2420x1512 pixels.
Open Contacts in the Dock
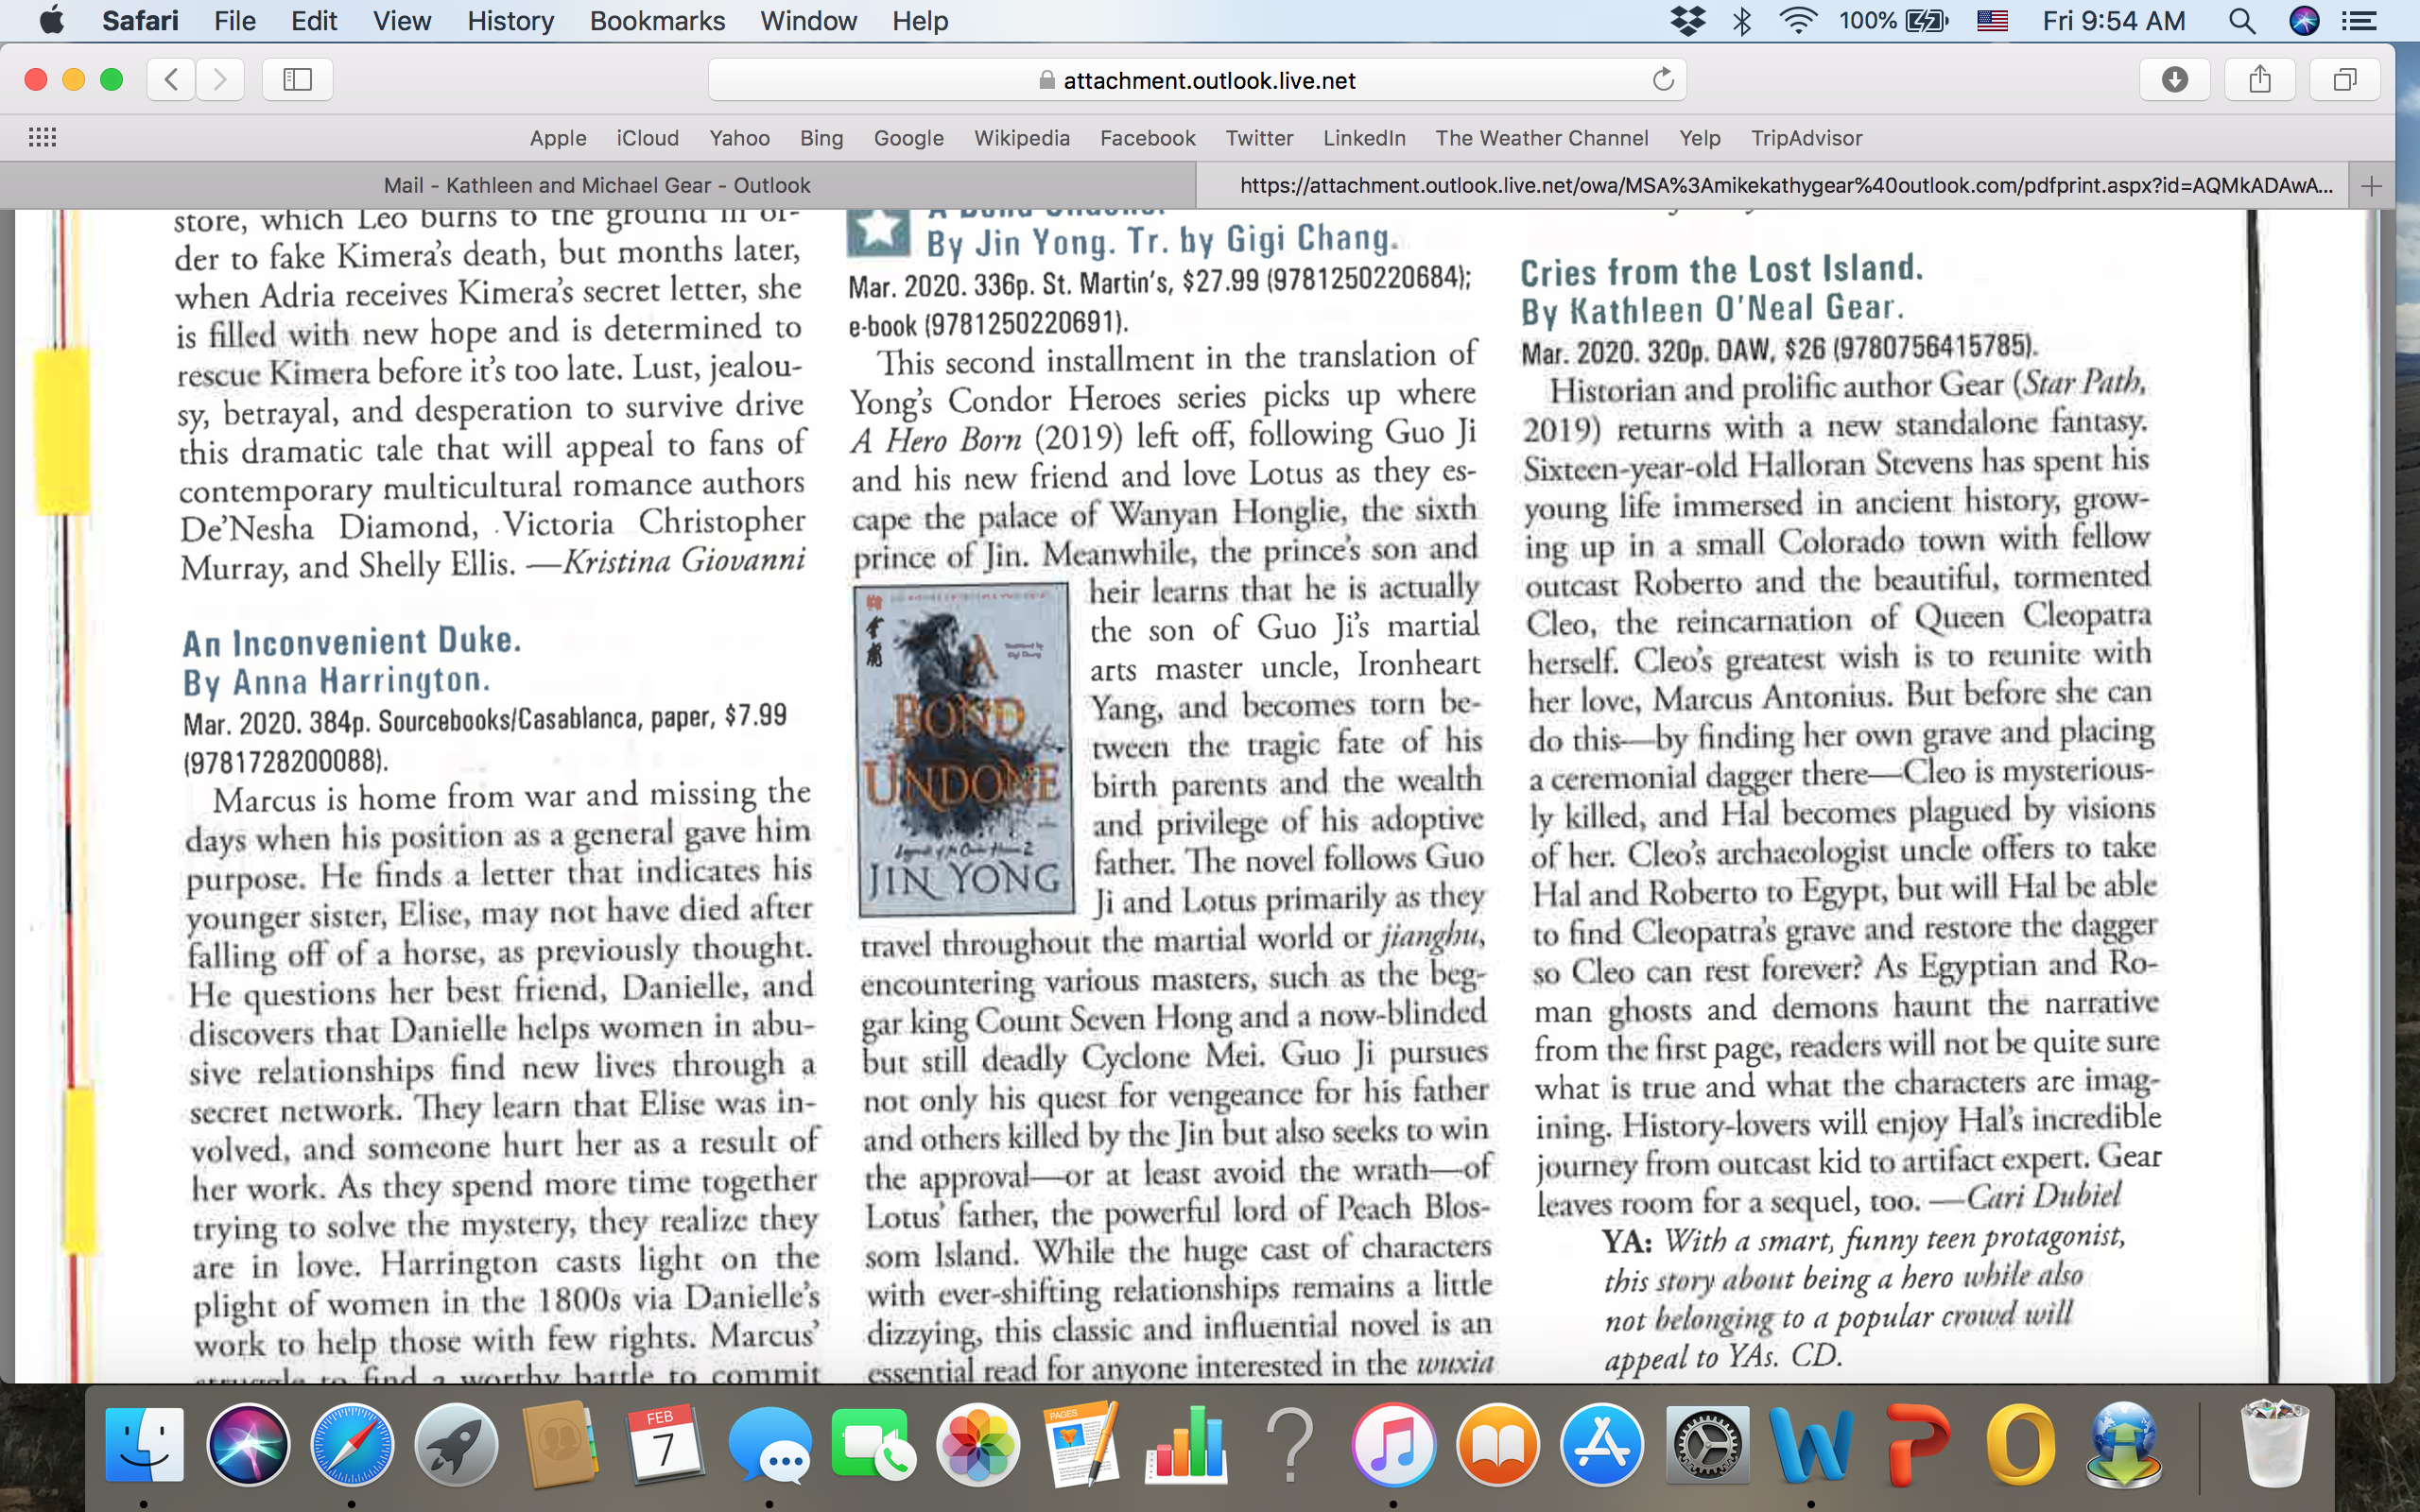pyautogui.click(x=560, y=1444)
